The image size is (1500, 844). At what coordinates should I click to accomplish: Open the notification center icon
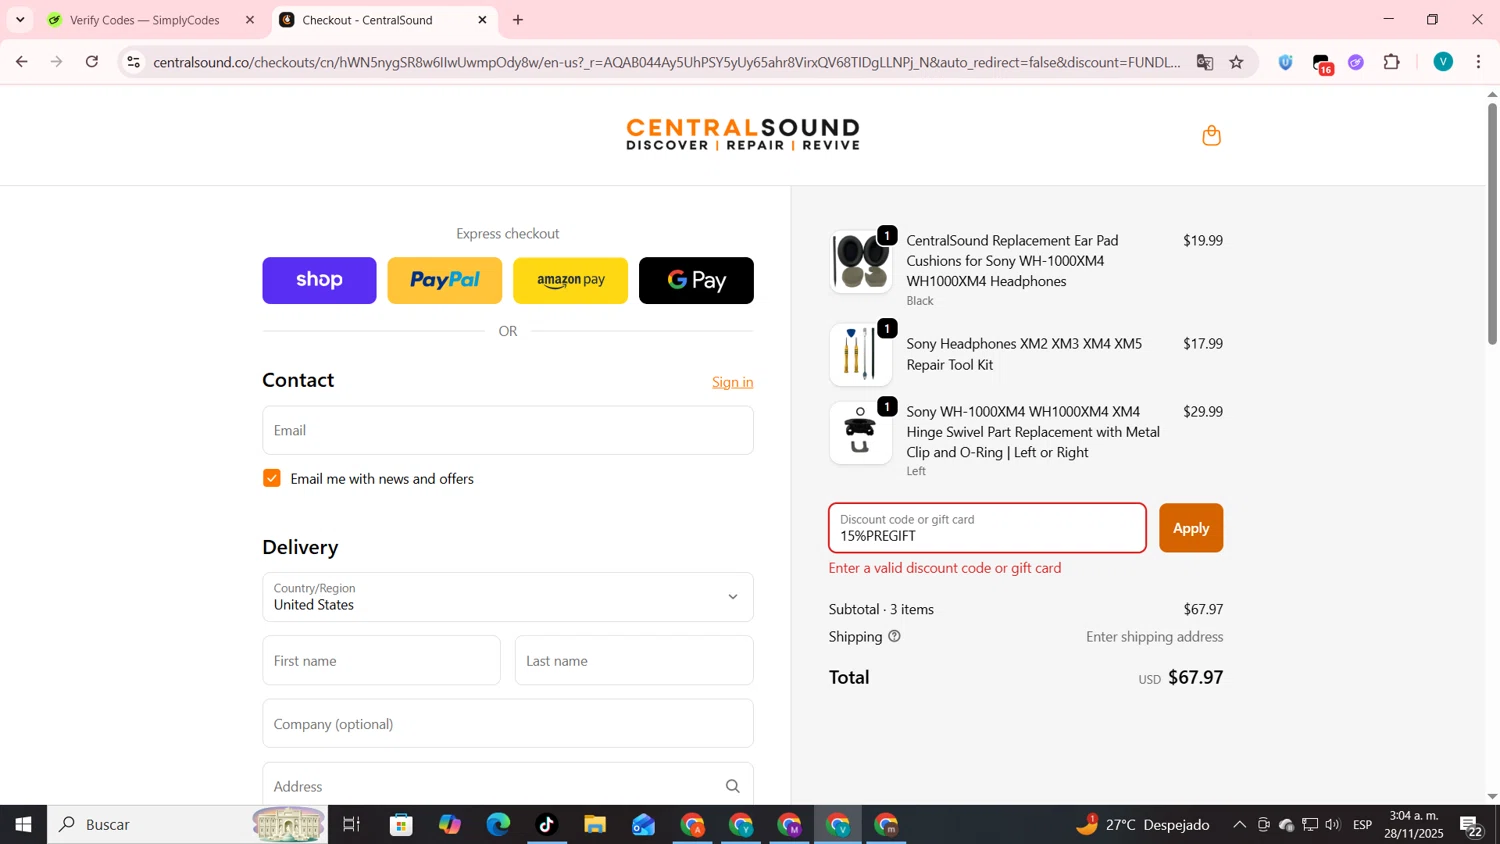click(1472, 826)
